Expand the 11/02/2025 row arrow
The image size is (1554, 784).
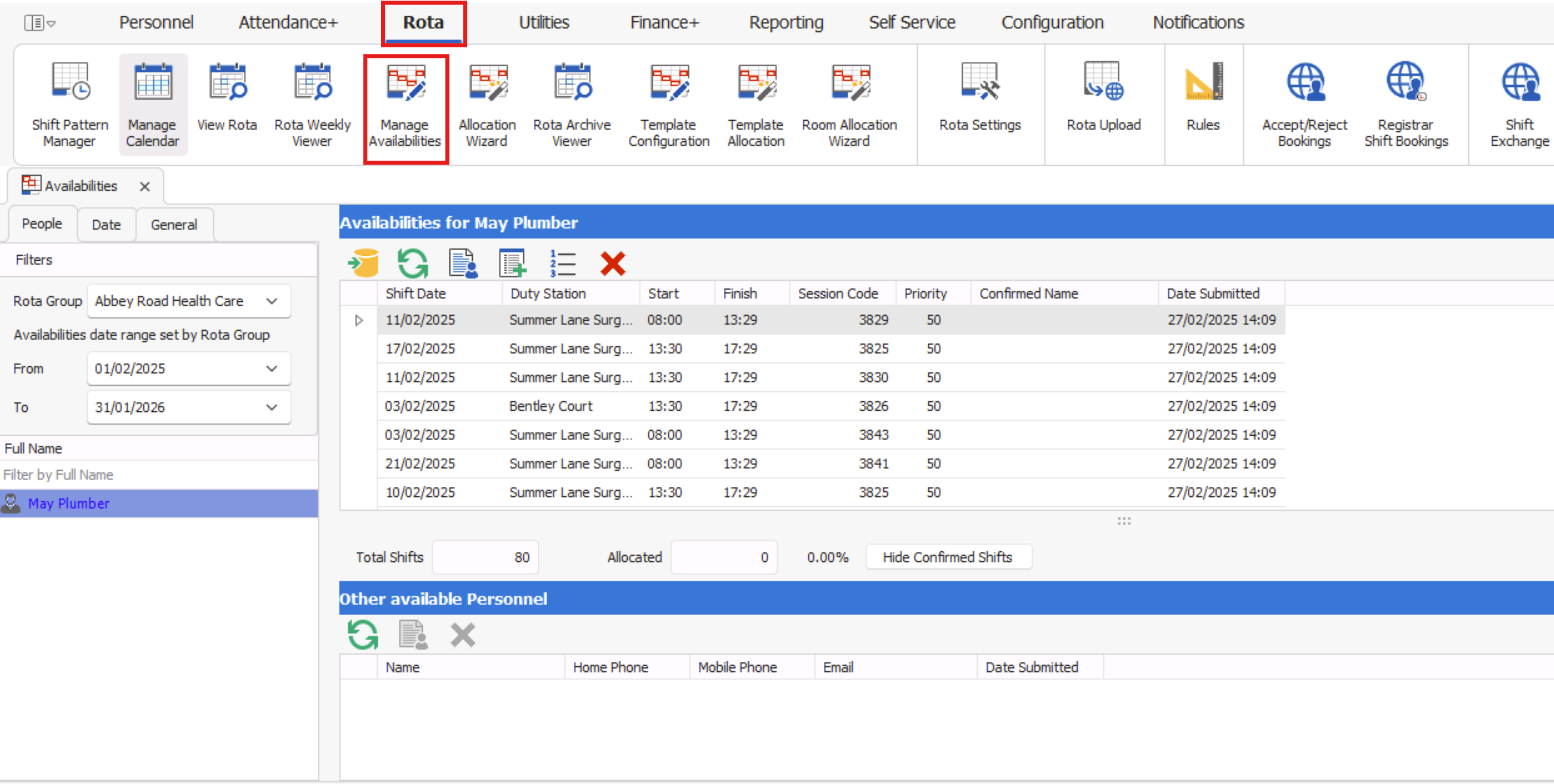click(x=359, y=321)
